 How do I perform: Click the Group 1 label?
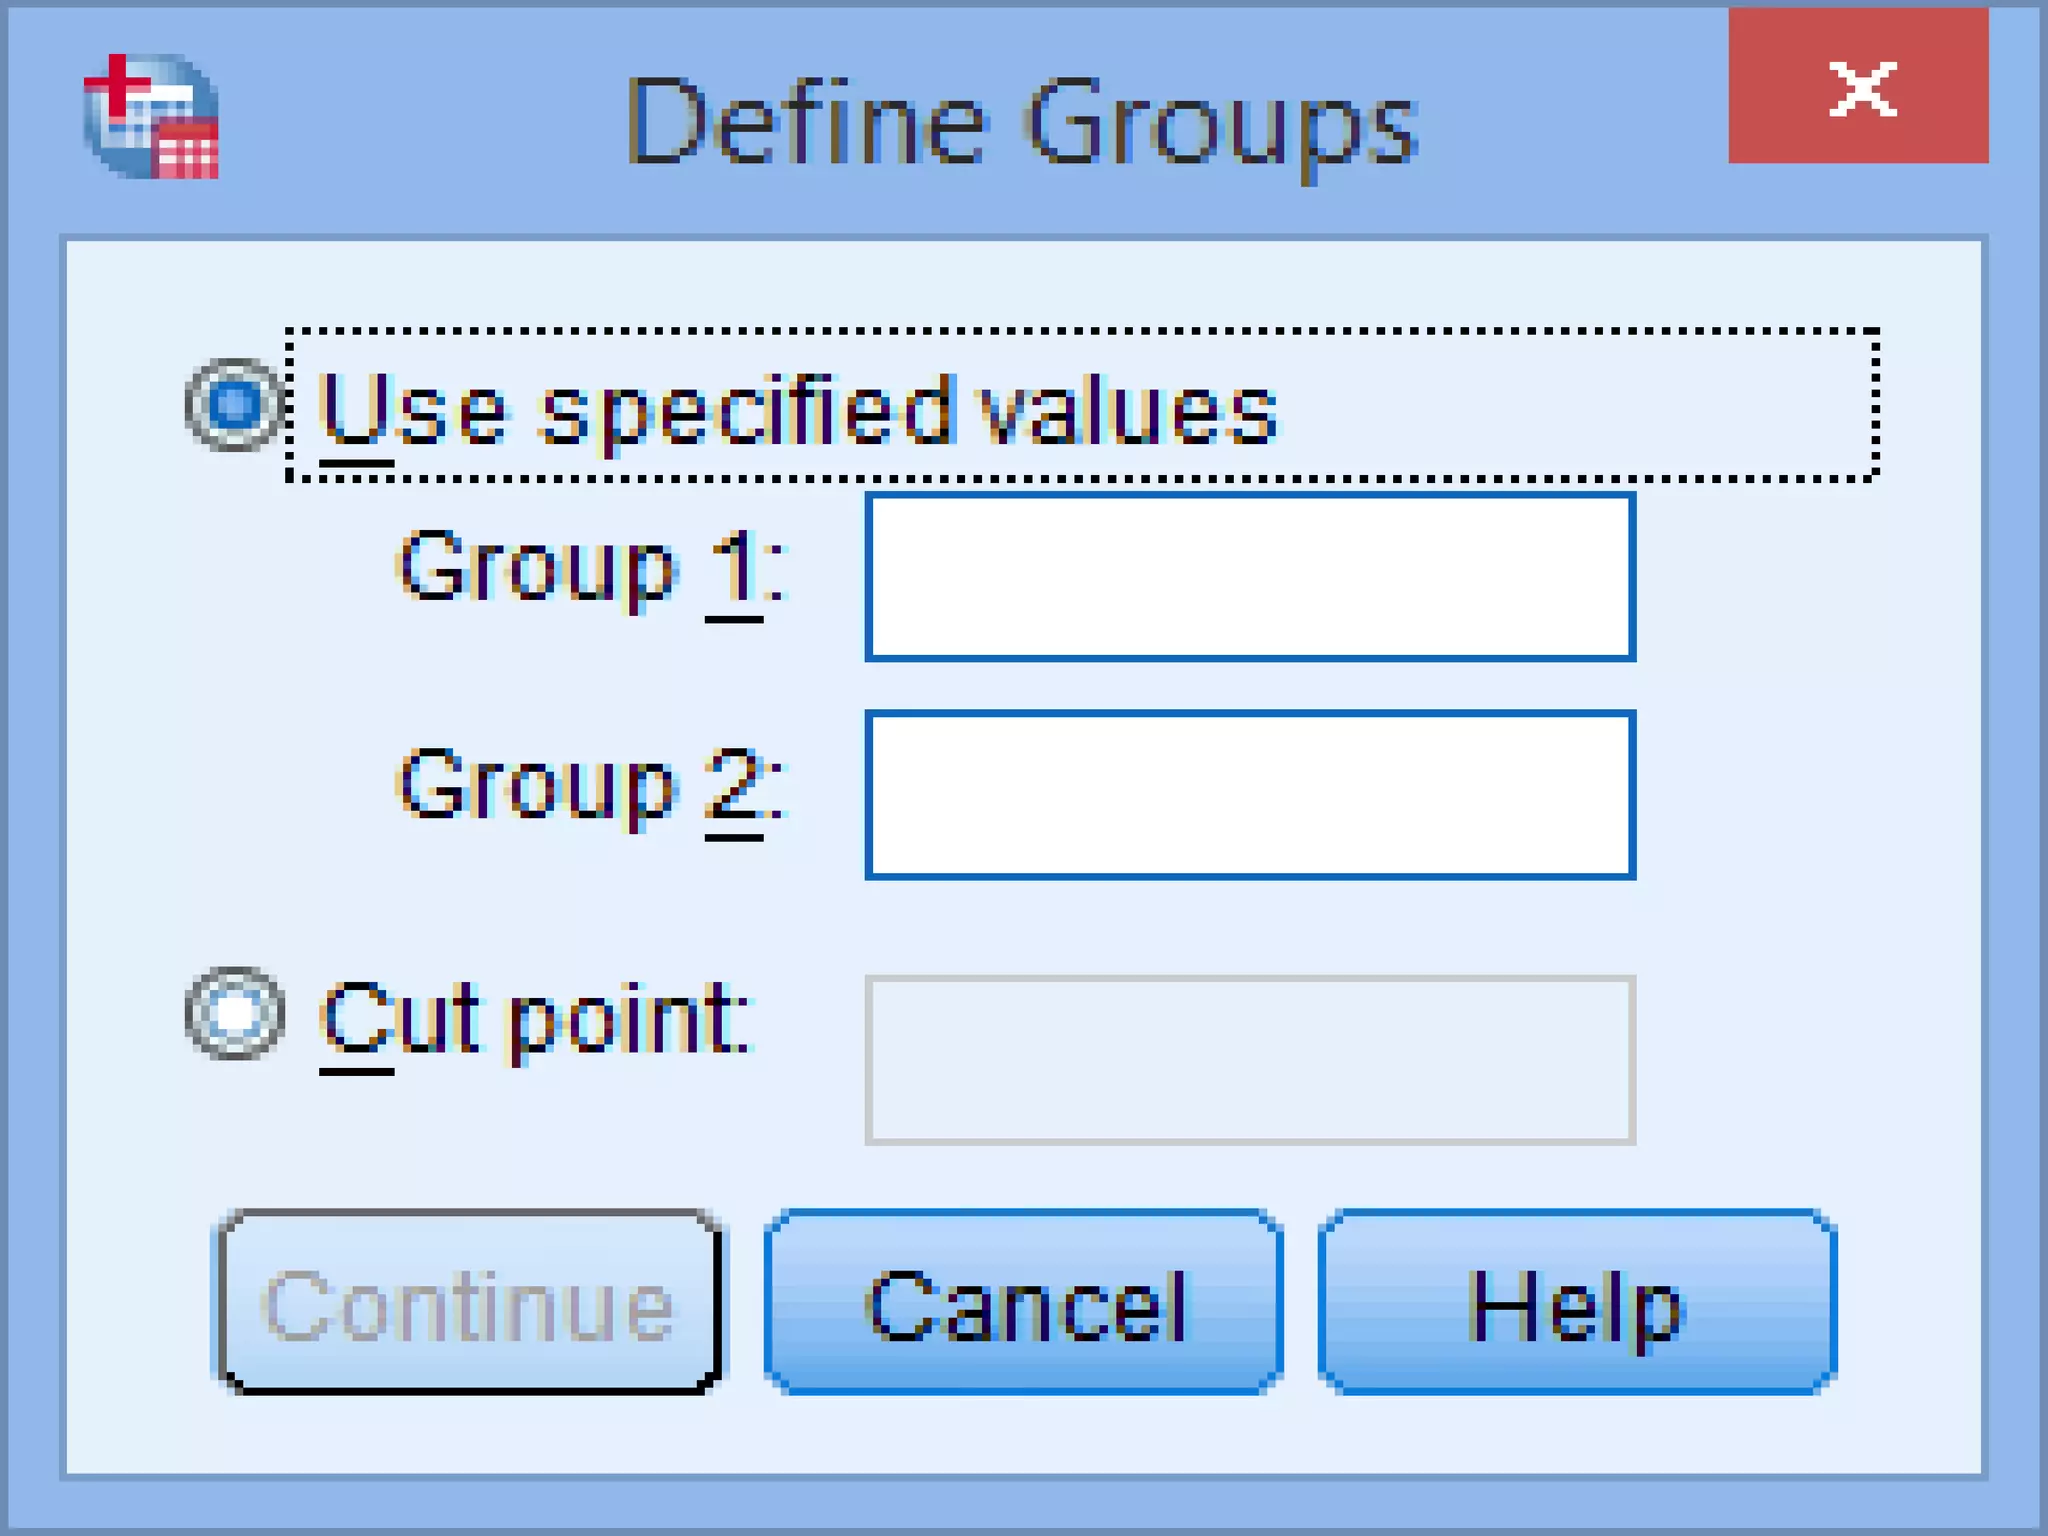pos(592,568)
